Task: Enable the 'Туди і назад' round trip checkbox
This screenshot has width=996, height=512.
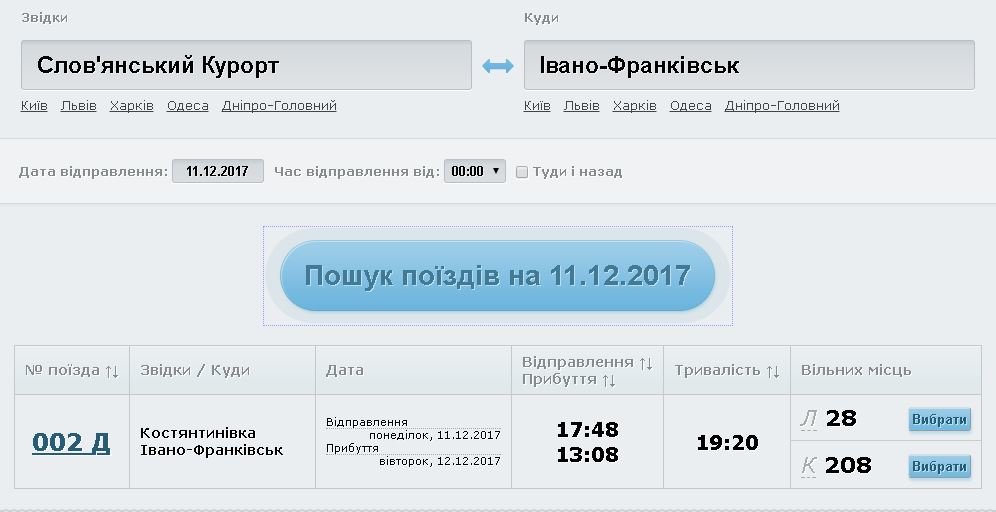Action: [x=522, y=172]
